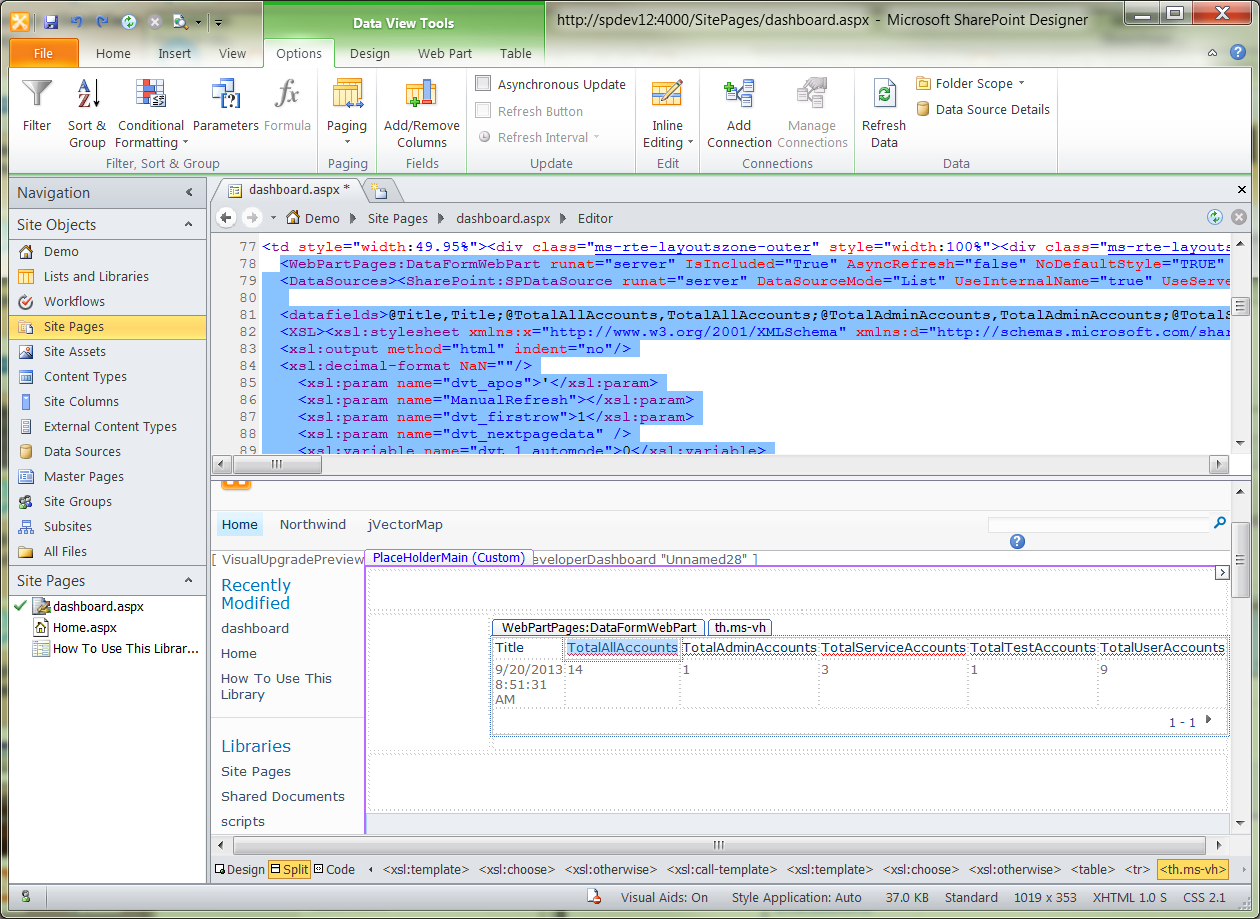Select Data Sources in Site Objects
This screenshot has width=1260, height=919.
(82, 451)
